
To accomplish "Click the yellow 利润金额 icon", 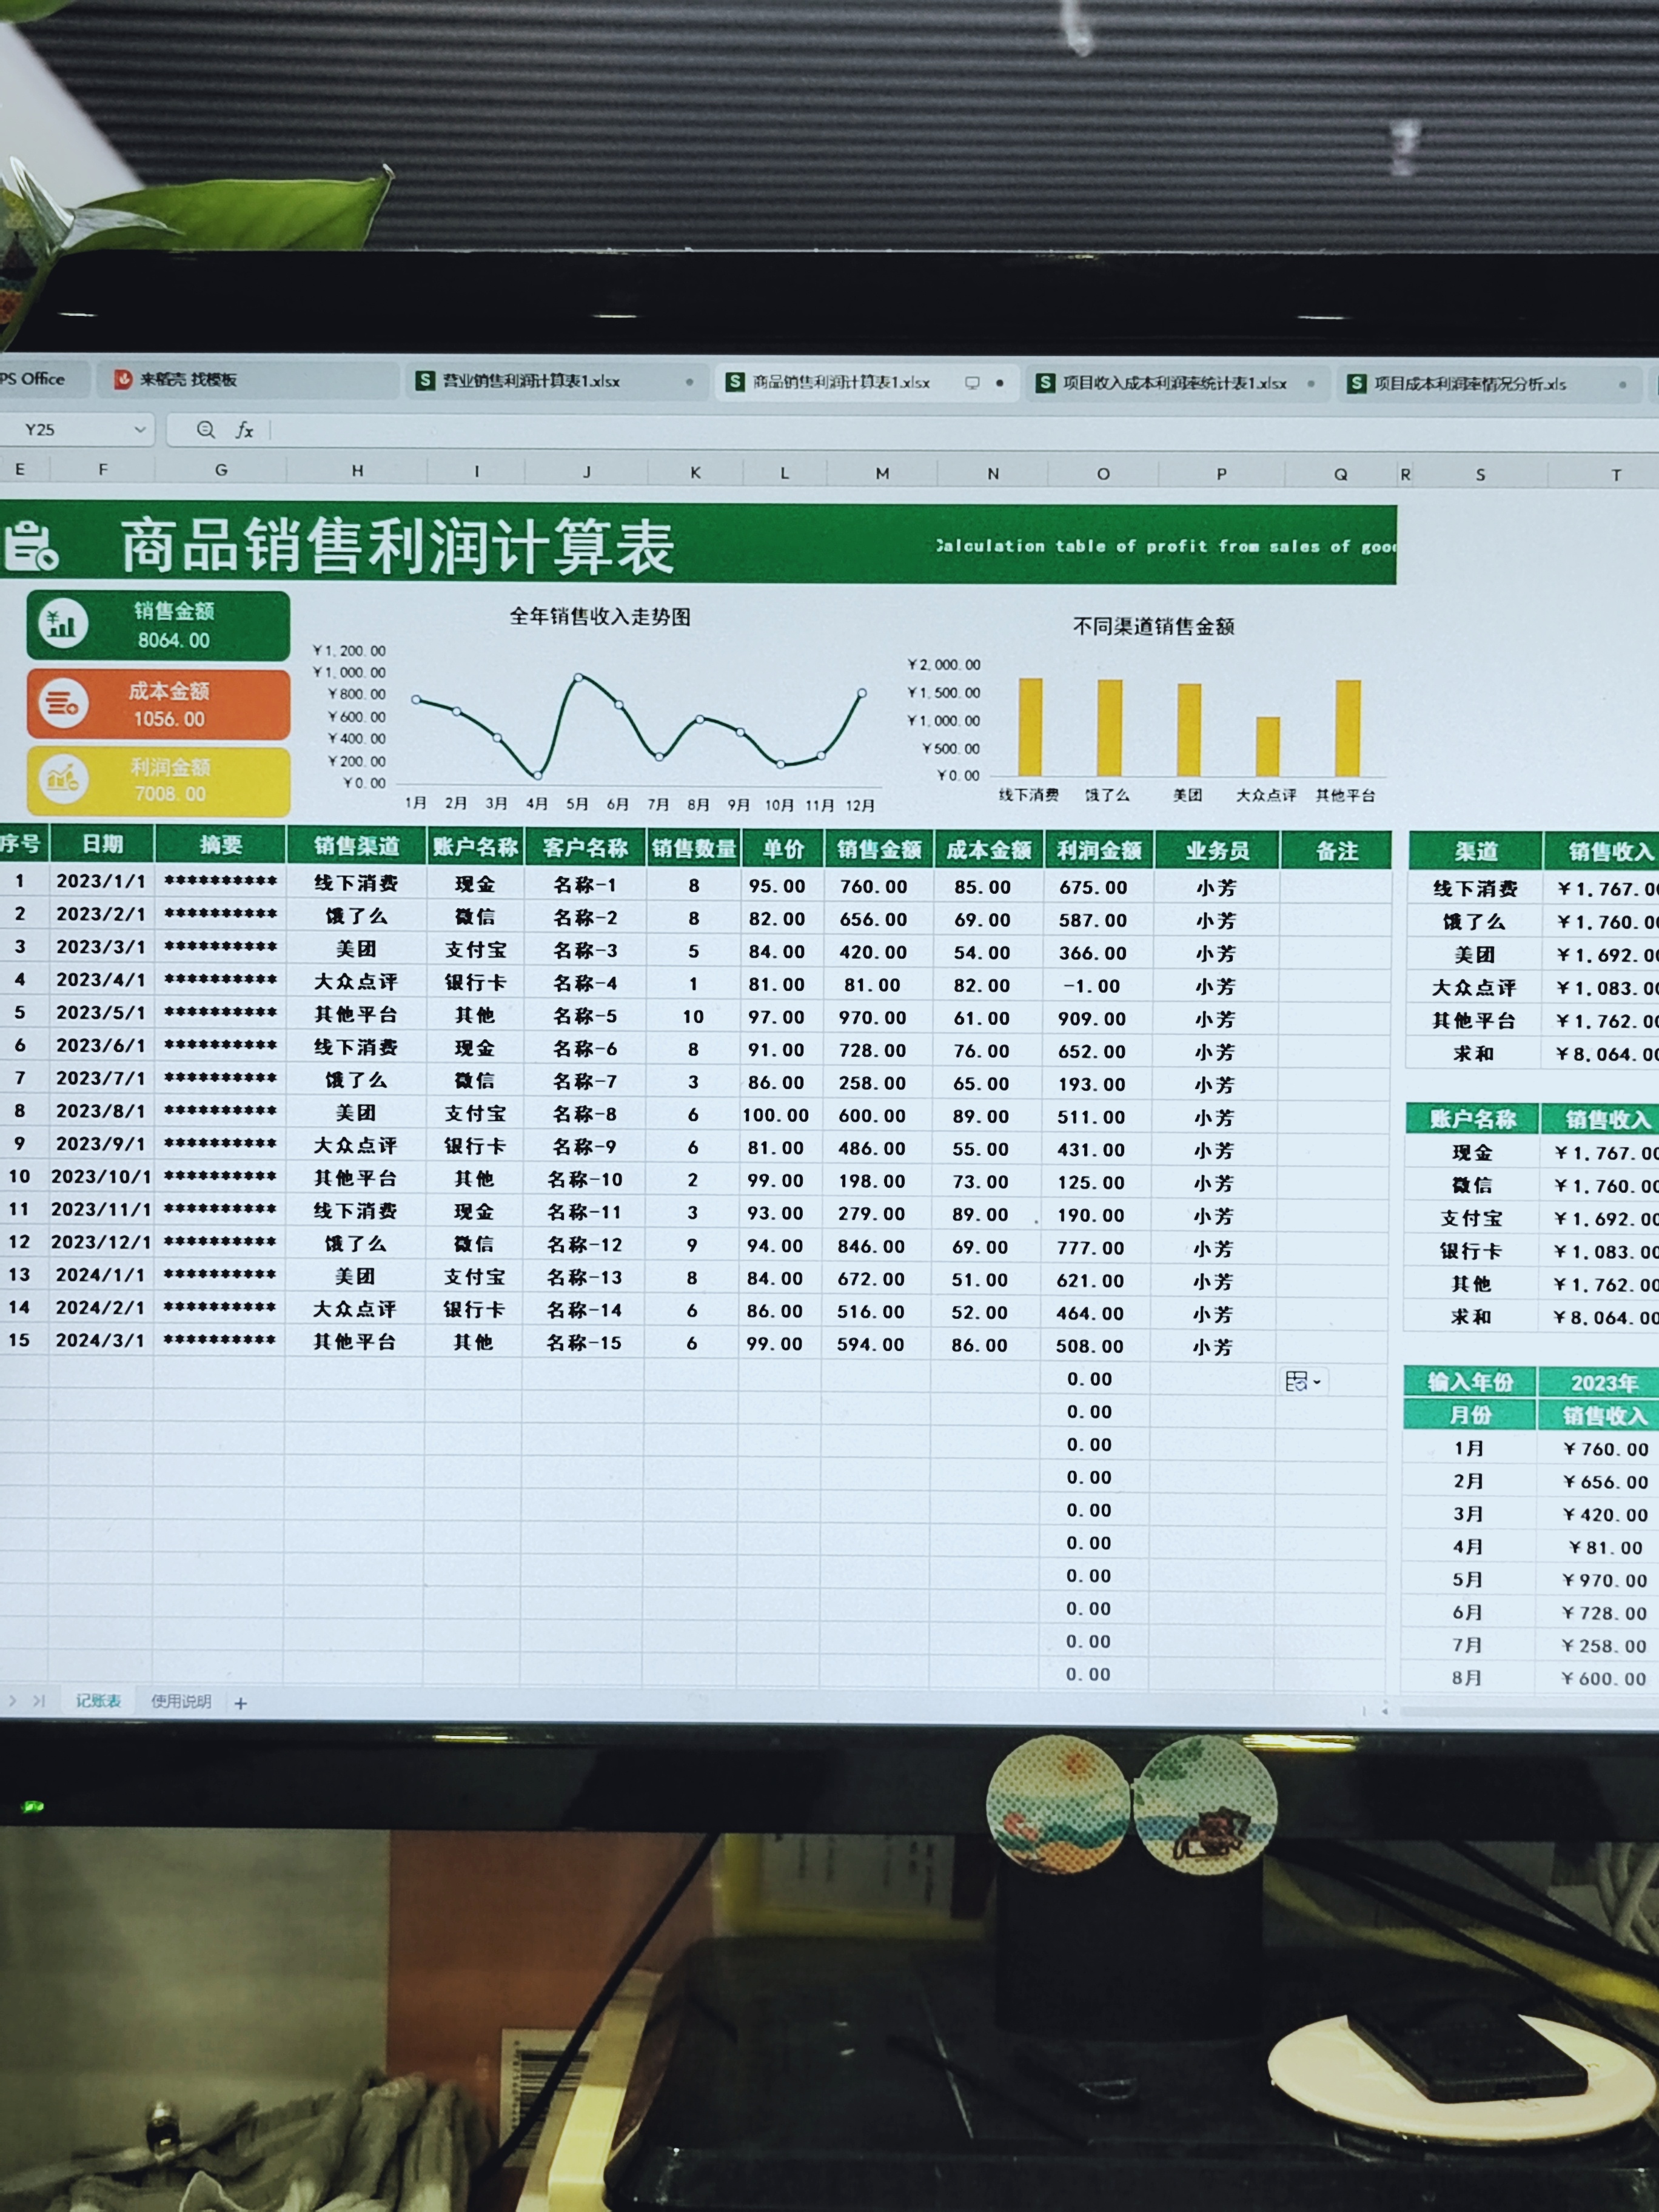I will pyautogui.click(x=63, y=779).
